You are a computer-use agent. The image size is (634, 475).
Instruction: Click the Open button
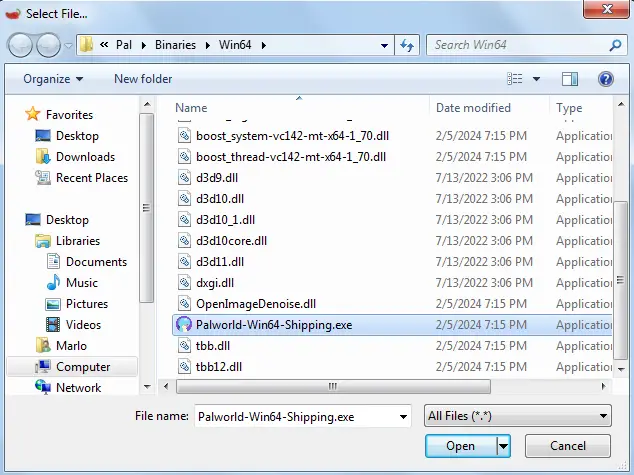(461, 446)
